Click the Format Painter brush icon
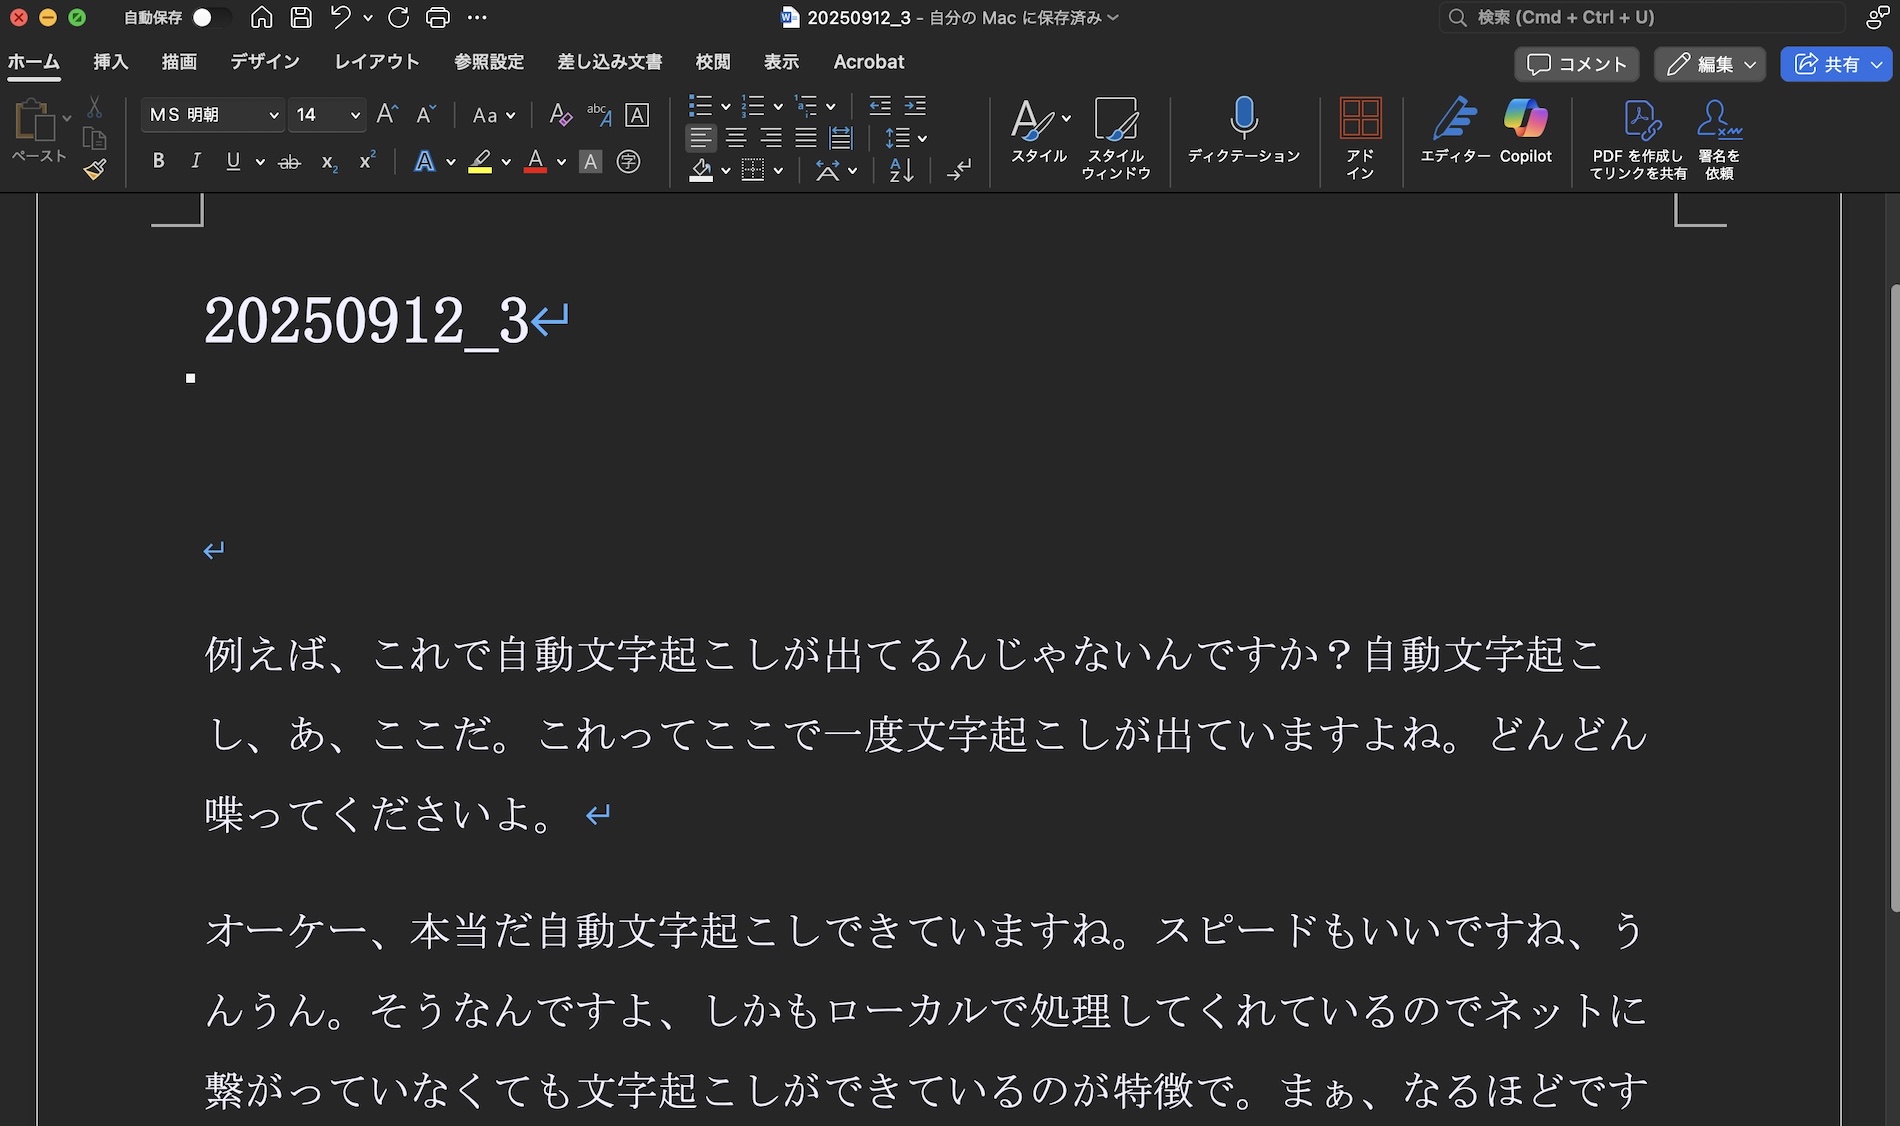This screenshot has height=1126, width=1900. [95, 170]
